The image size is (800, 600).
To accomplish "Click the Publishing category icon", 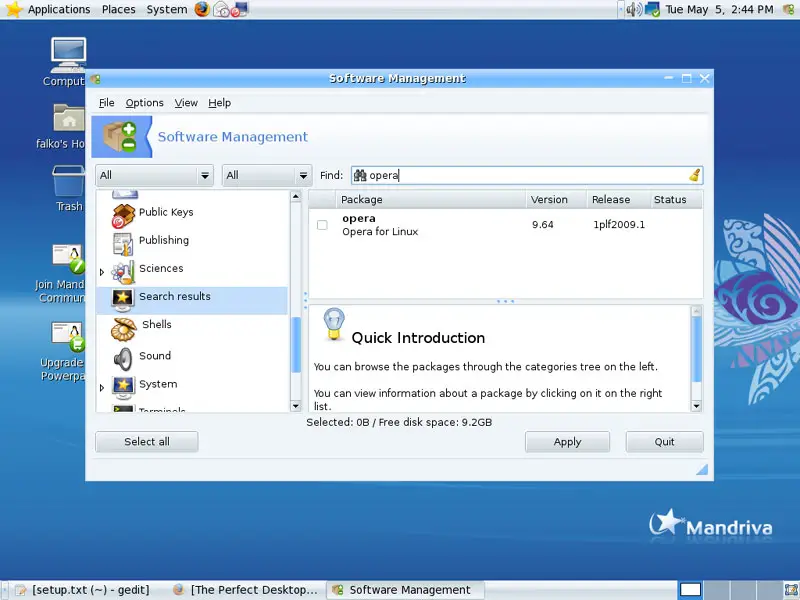I will coord(123,244).
